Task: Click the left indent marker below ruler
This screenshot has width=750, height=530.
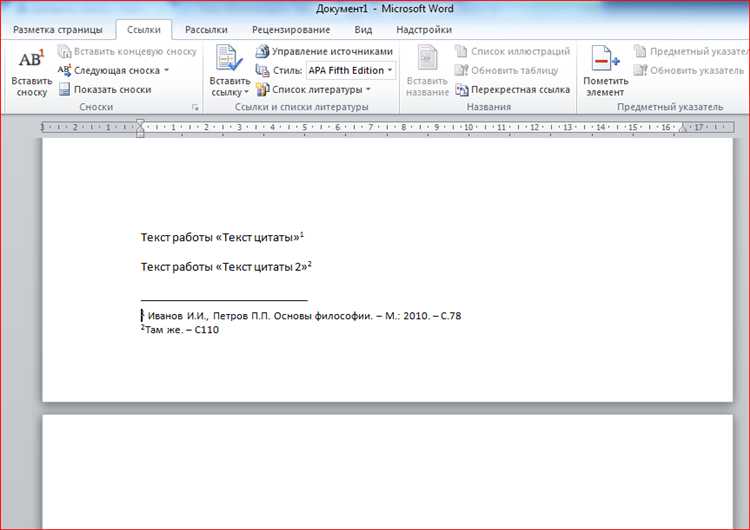Action: pos(140,134)
